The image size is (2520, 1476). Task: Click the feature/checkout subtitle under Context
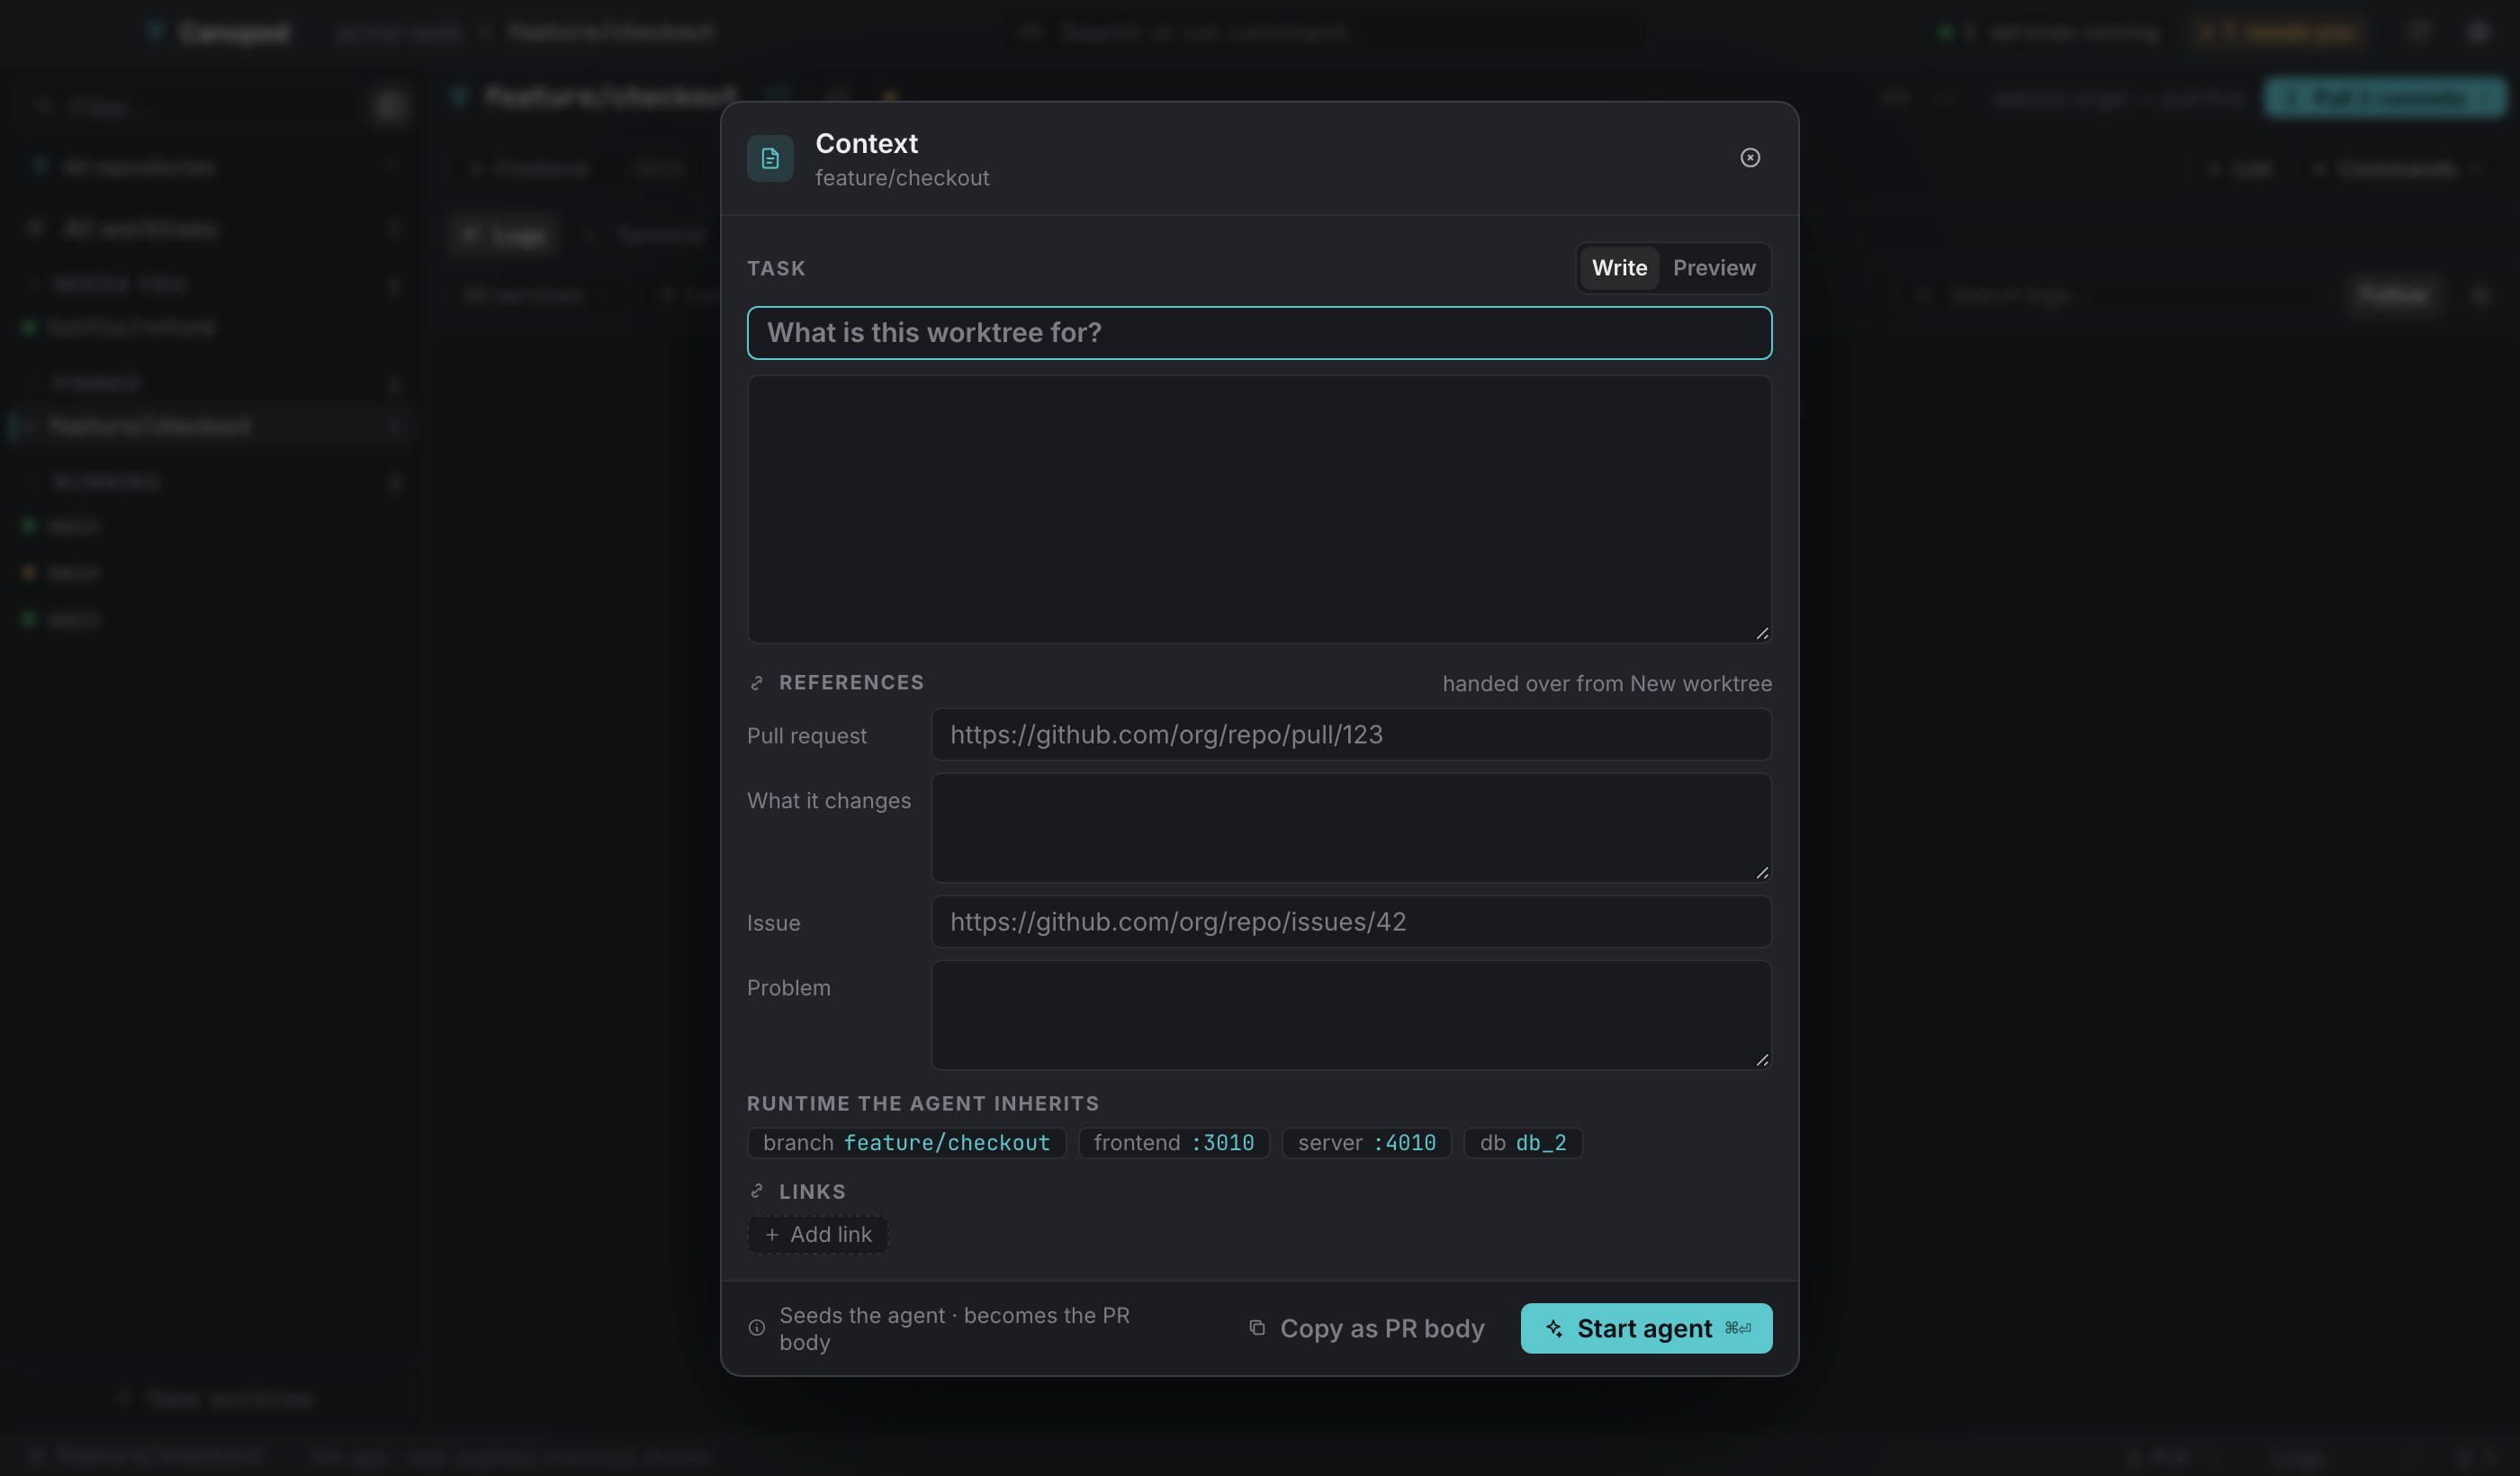pos(902,178)
